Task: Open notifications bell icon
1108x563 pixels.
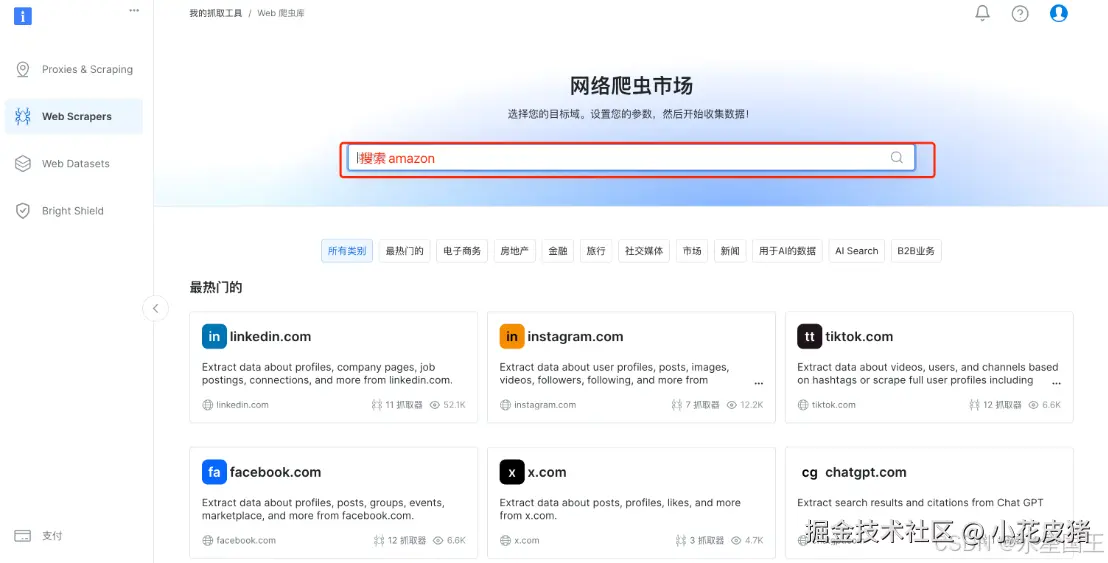Action: [x=982, y=13]
